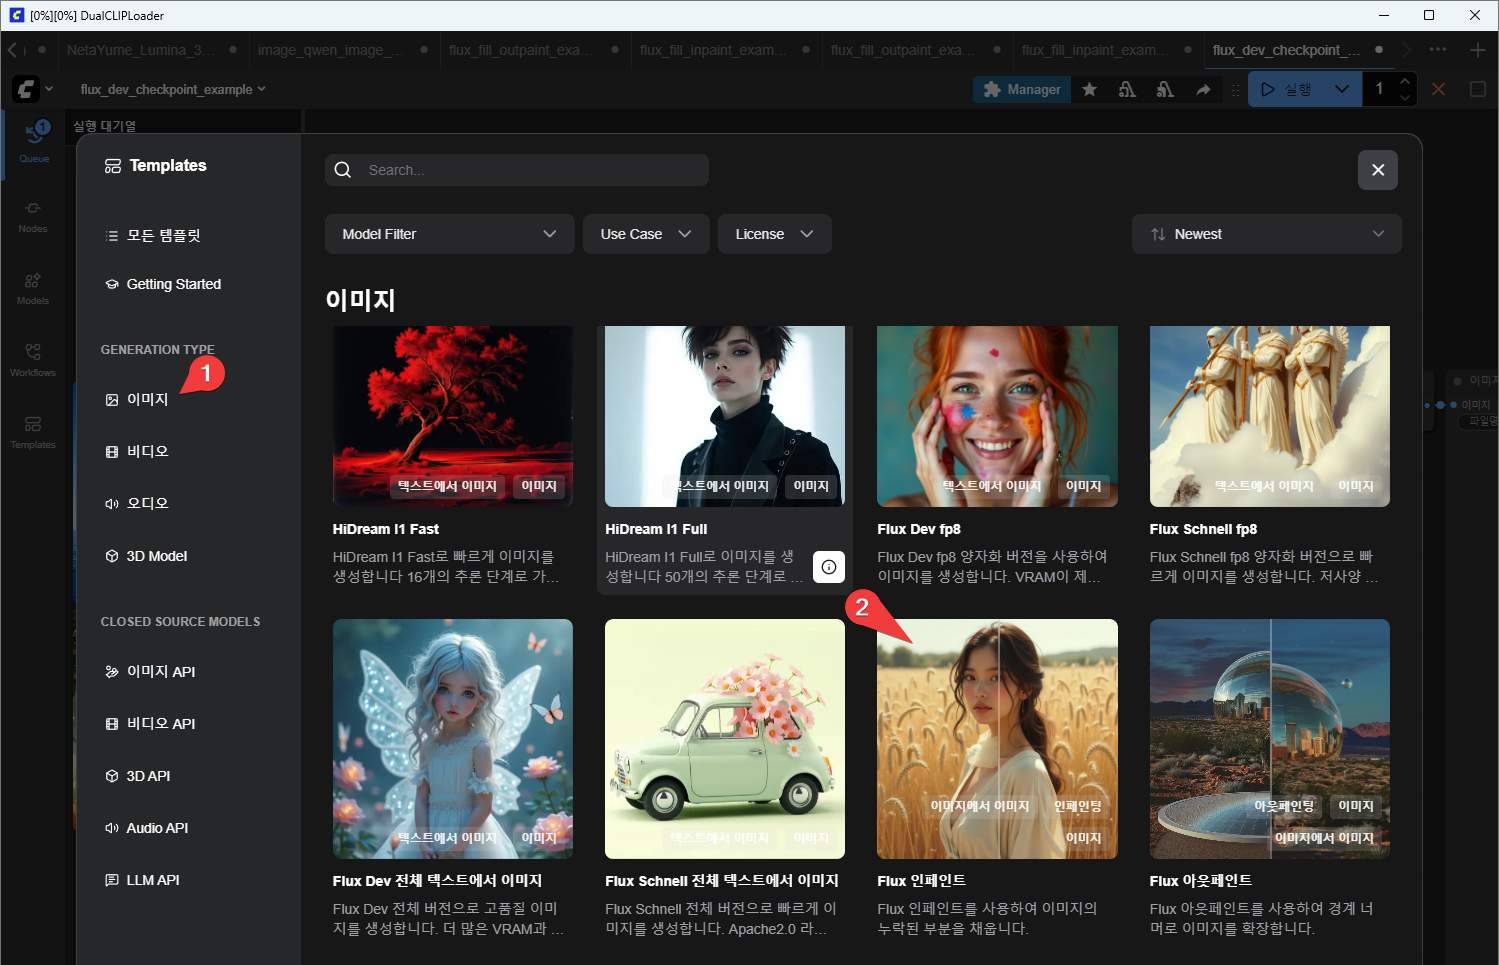
Task: Click the info icon on HiDream I1 Full card
Action: (x=828, y=567)
